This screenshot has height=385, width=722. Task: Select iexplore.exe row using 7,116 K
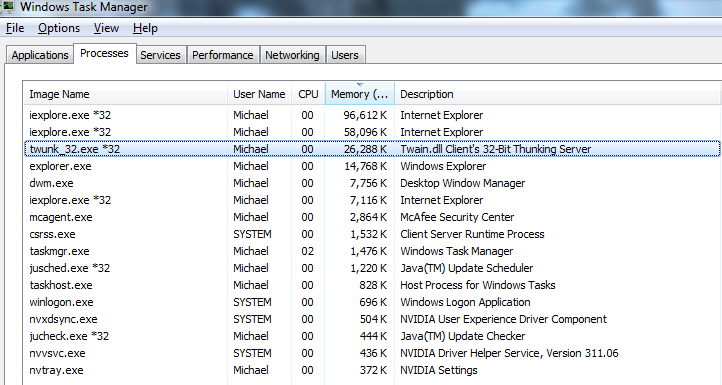(372, 200)
